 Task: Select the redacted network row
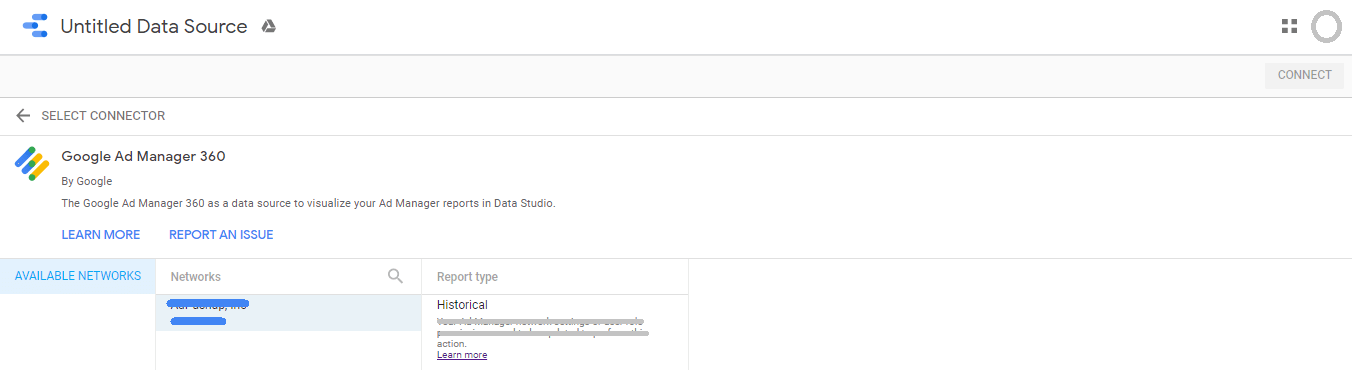(289, 313)
